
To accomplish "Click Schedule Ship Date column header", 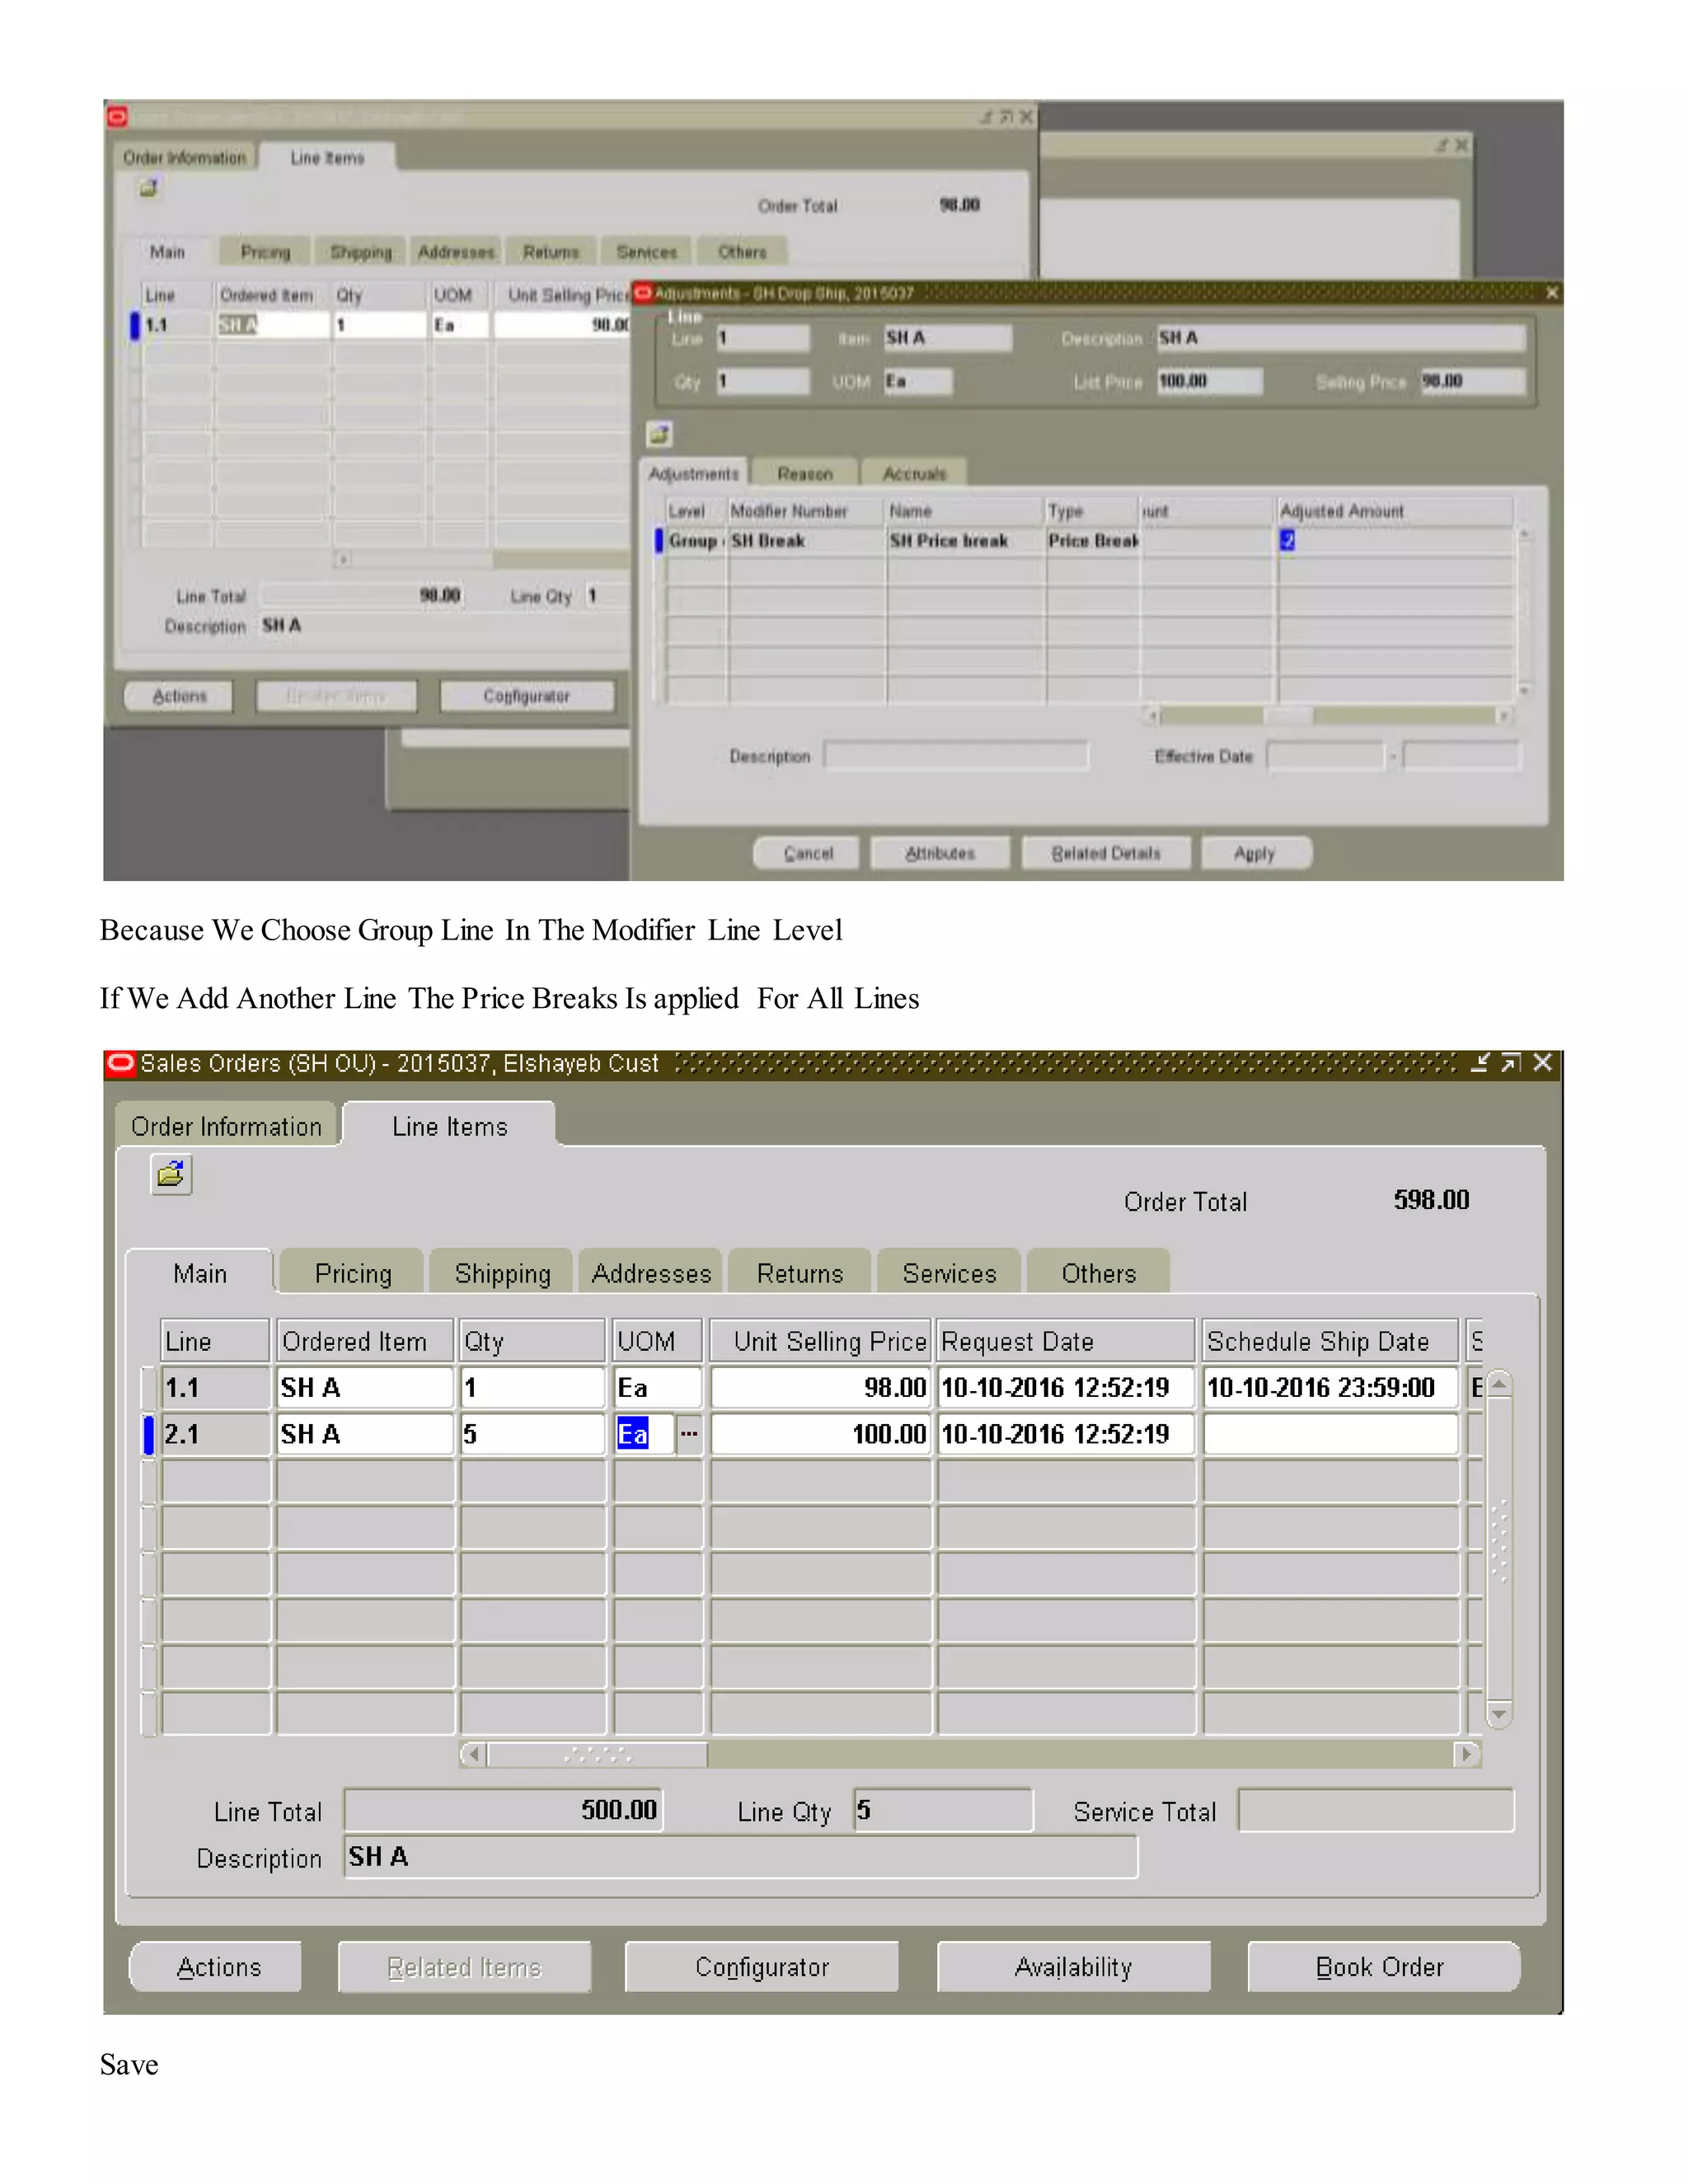I will [1330, 1341].
